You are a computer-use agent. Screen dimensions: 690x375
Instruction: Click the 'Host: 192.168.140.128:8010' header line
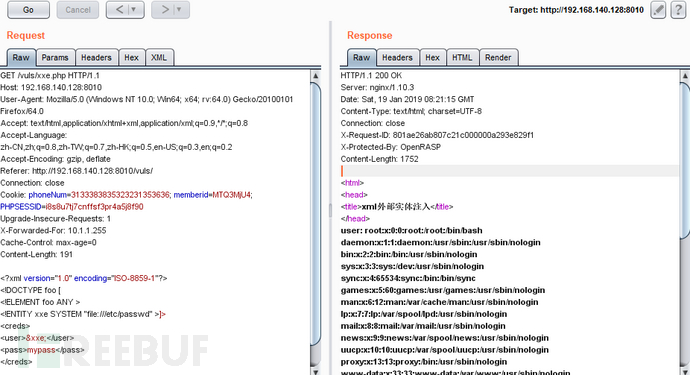51,88
